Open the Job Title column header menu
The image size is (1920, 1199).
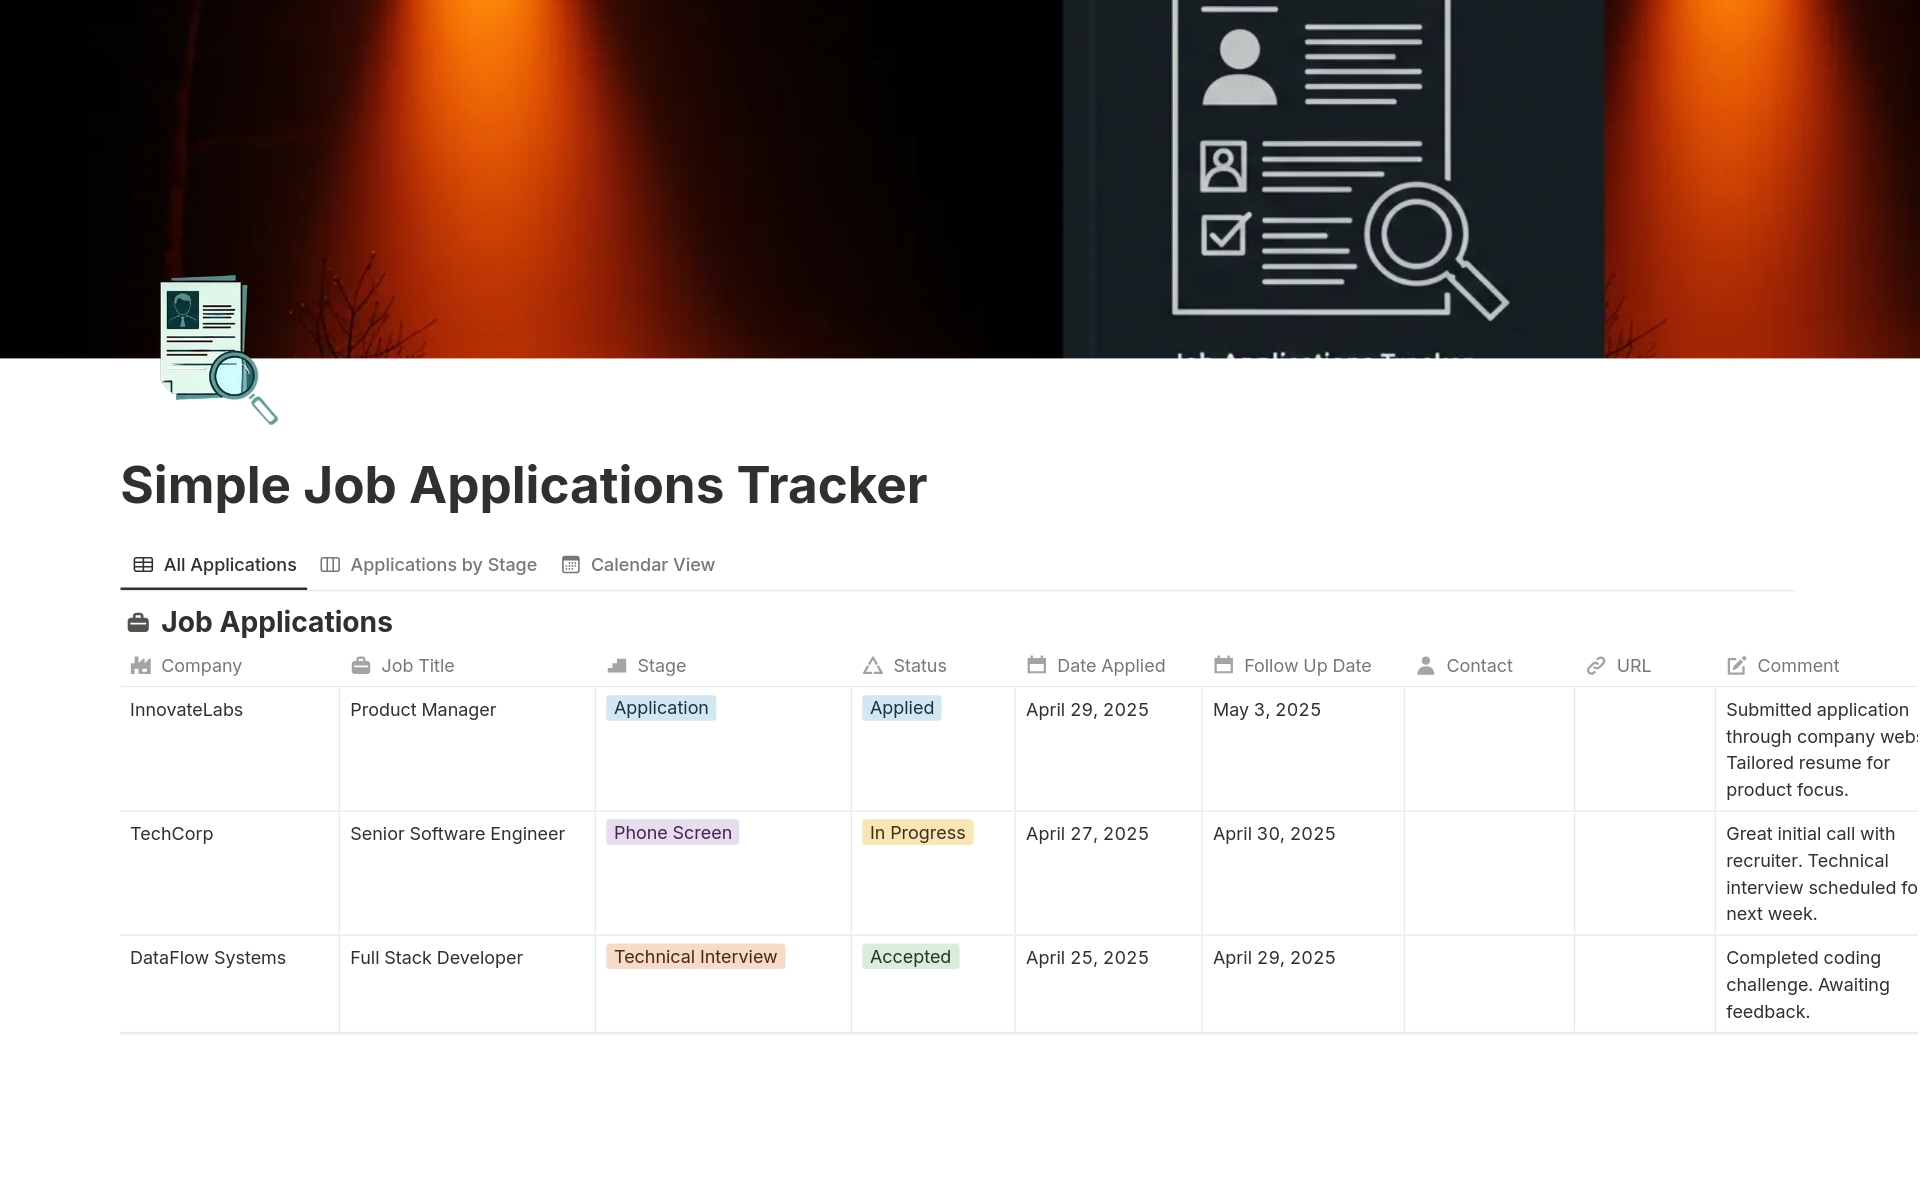(x=467, y=666)
